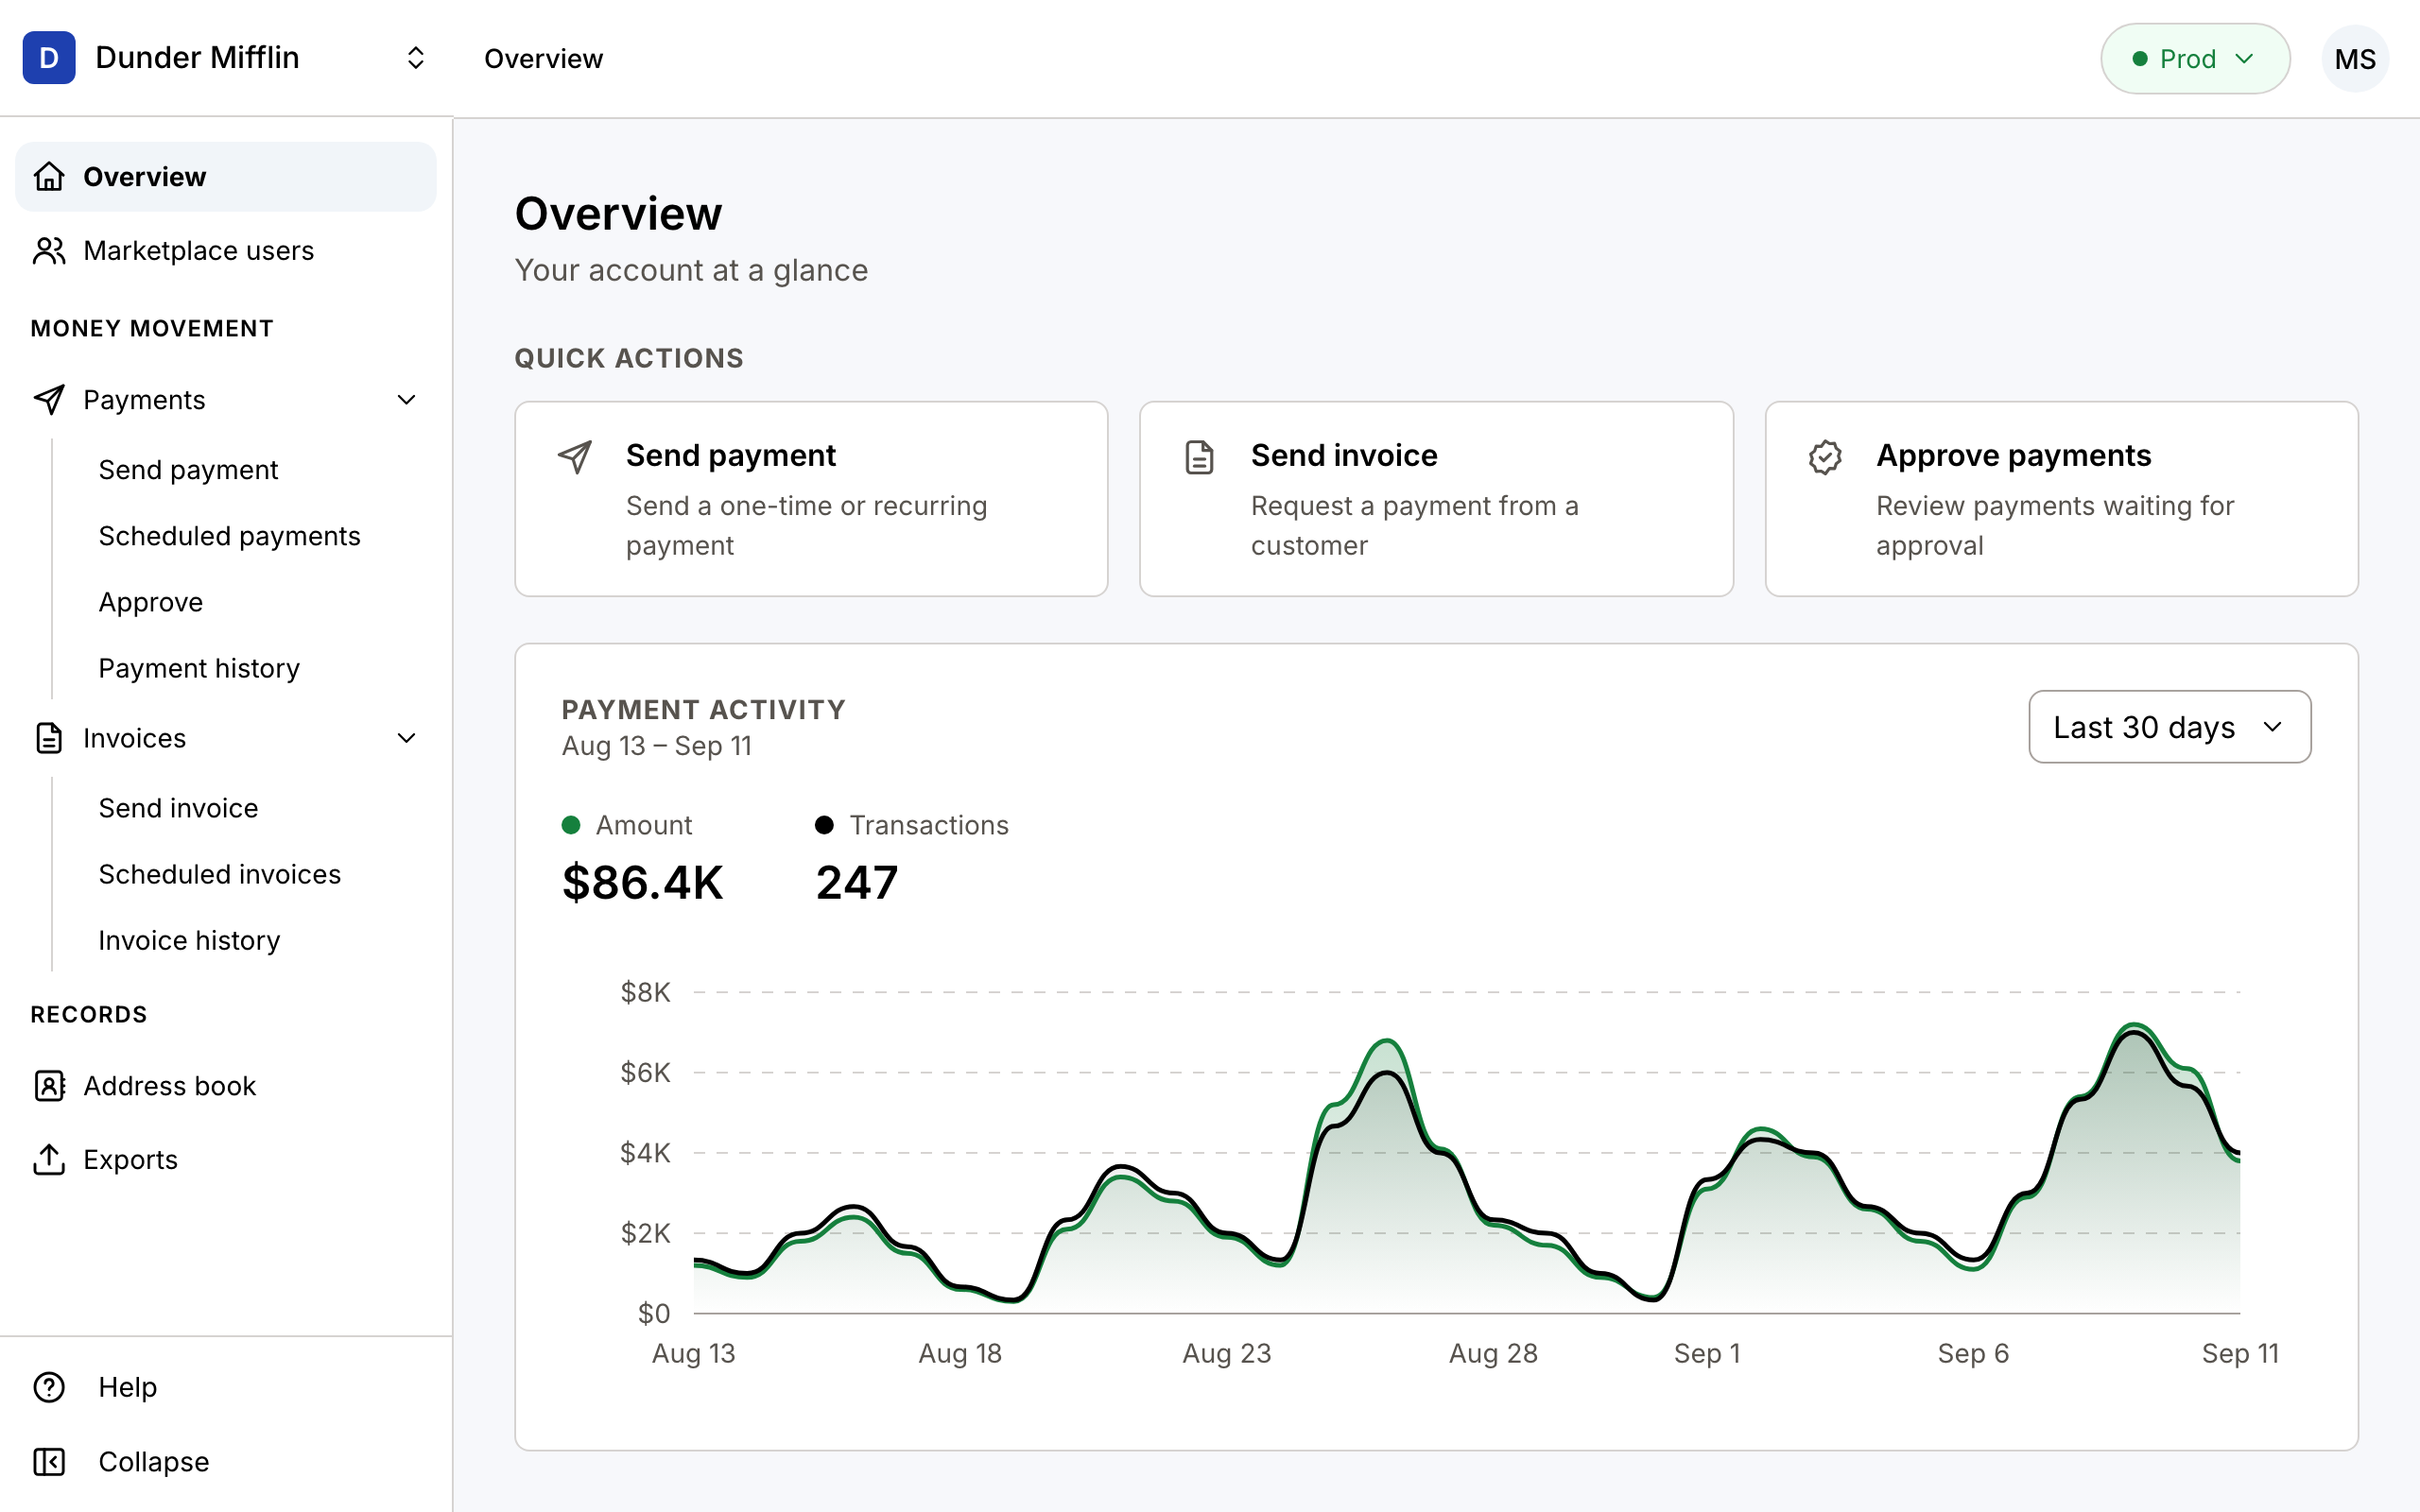Click the Dunder Mifflin "D" logo icon
The image size is (2420, 1512).
(49, 58)
